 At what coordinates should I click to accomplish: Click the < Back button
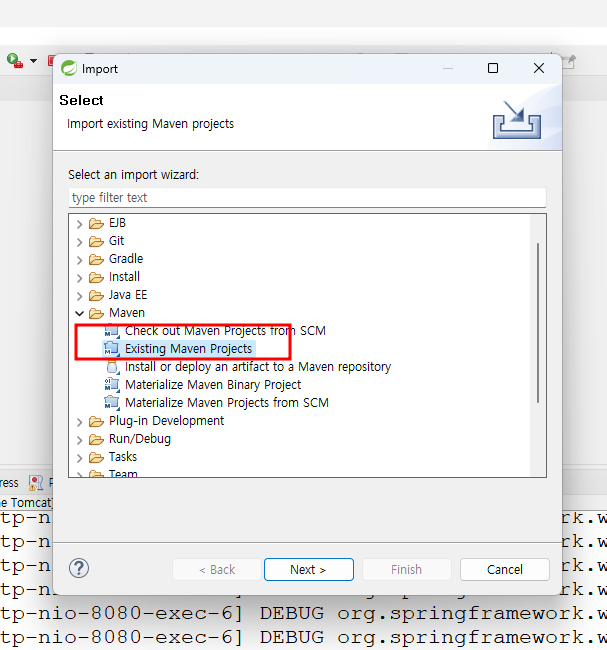coord(217,570)
